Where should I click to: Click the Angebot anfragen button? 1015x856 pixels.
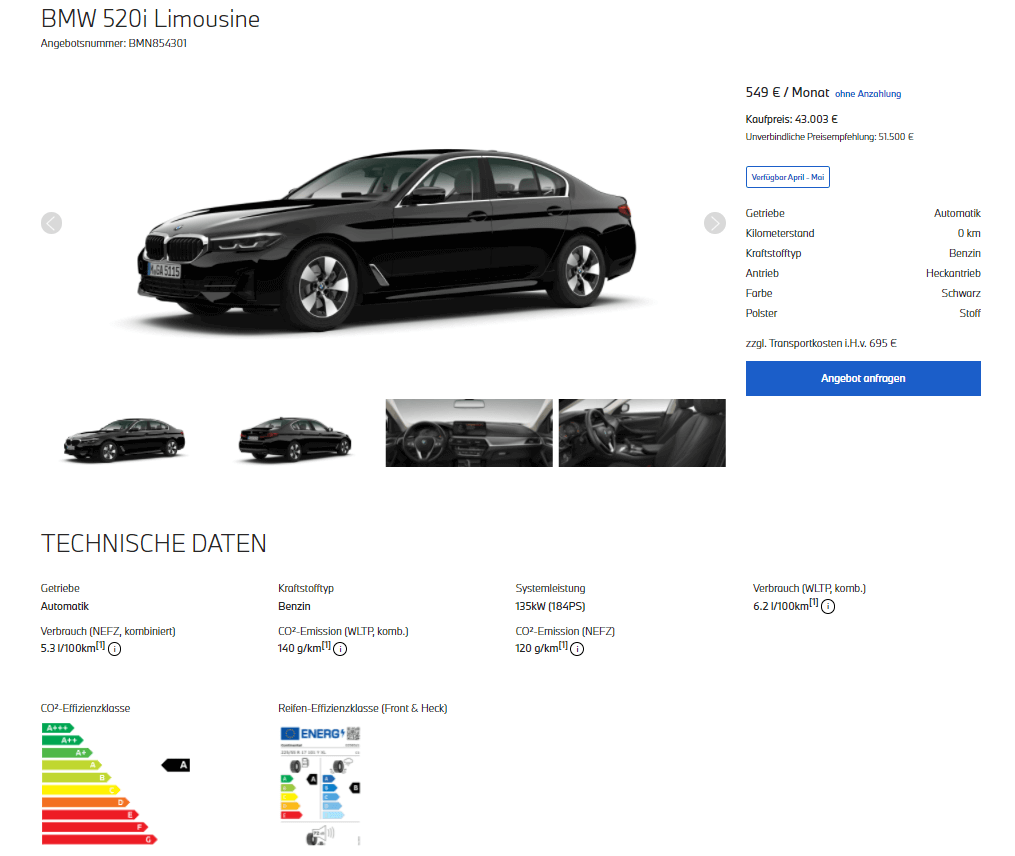click(863, 378)
